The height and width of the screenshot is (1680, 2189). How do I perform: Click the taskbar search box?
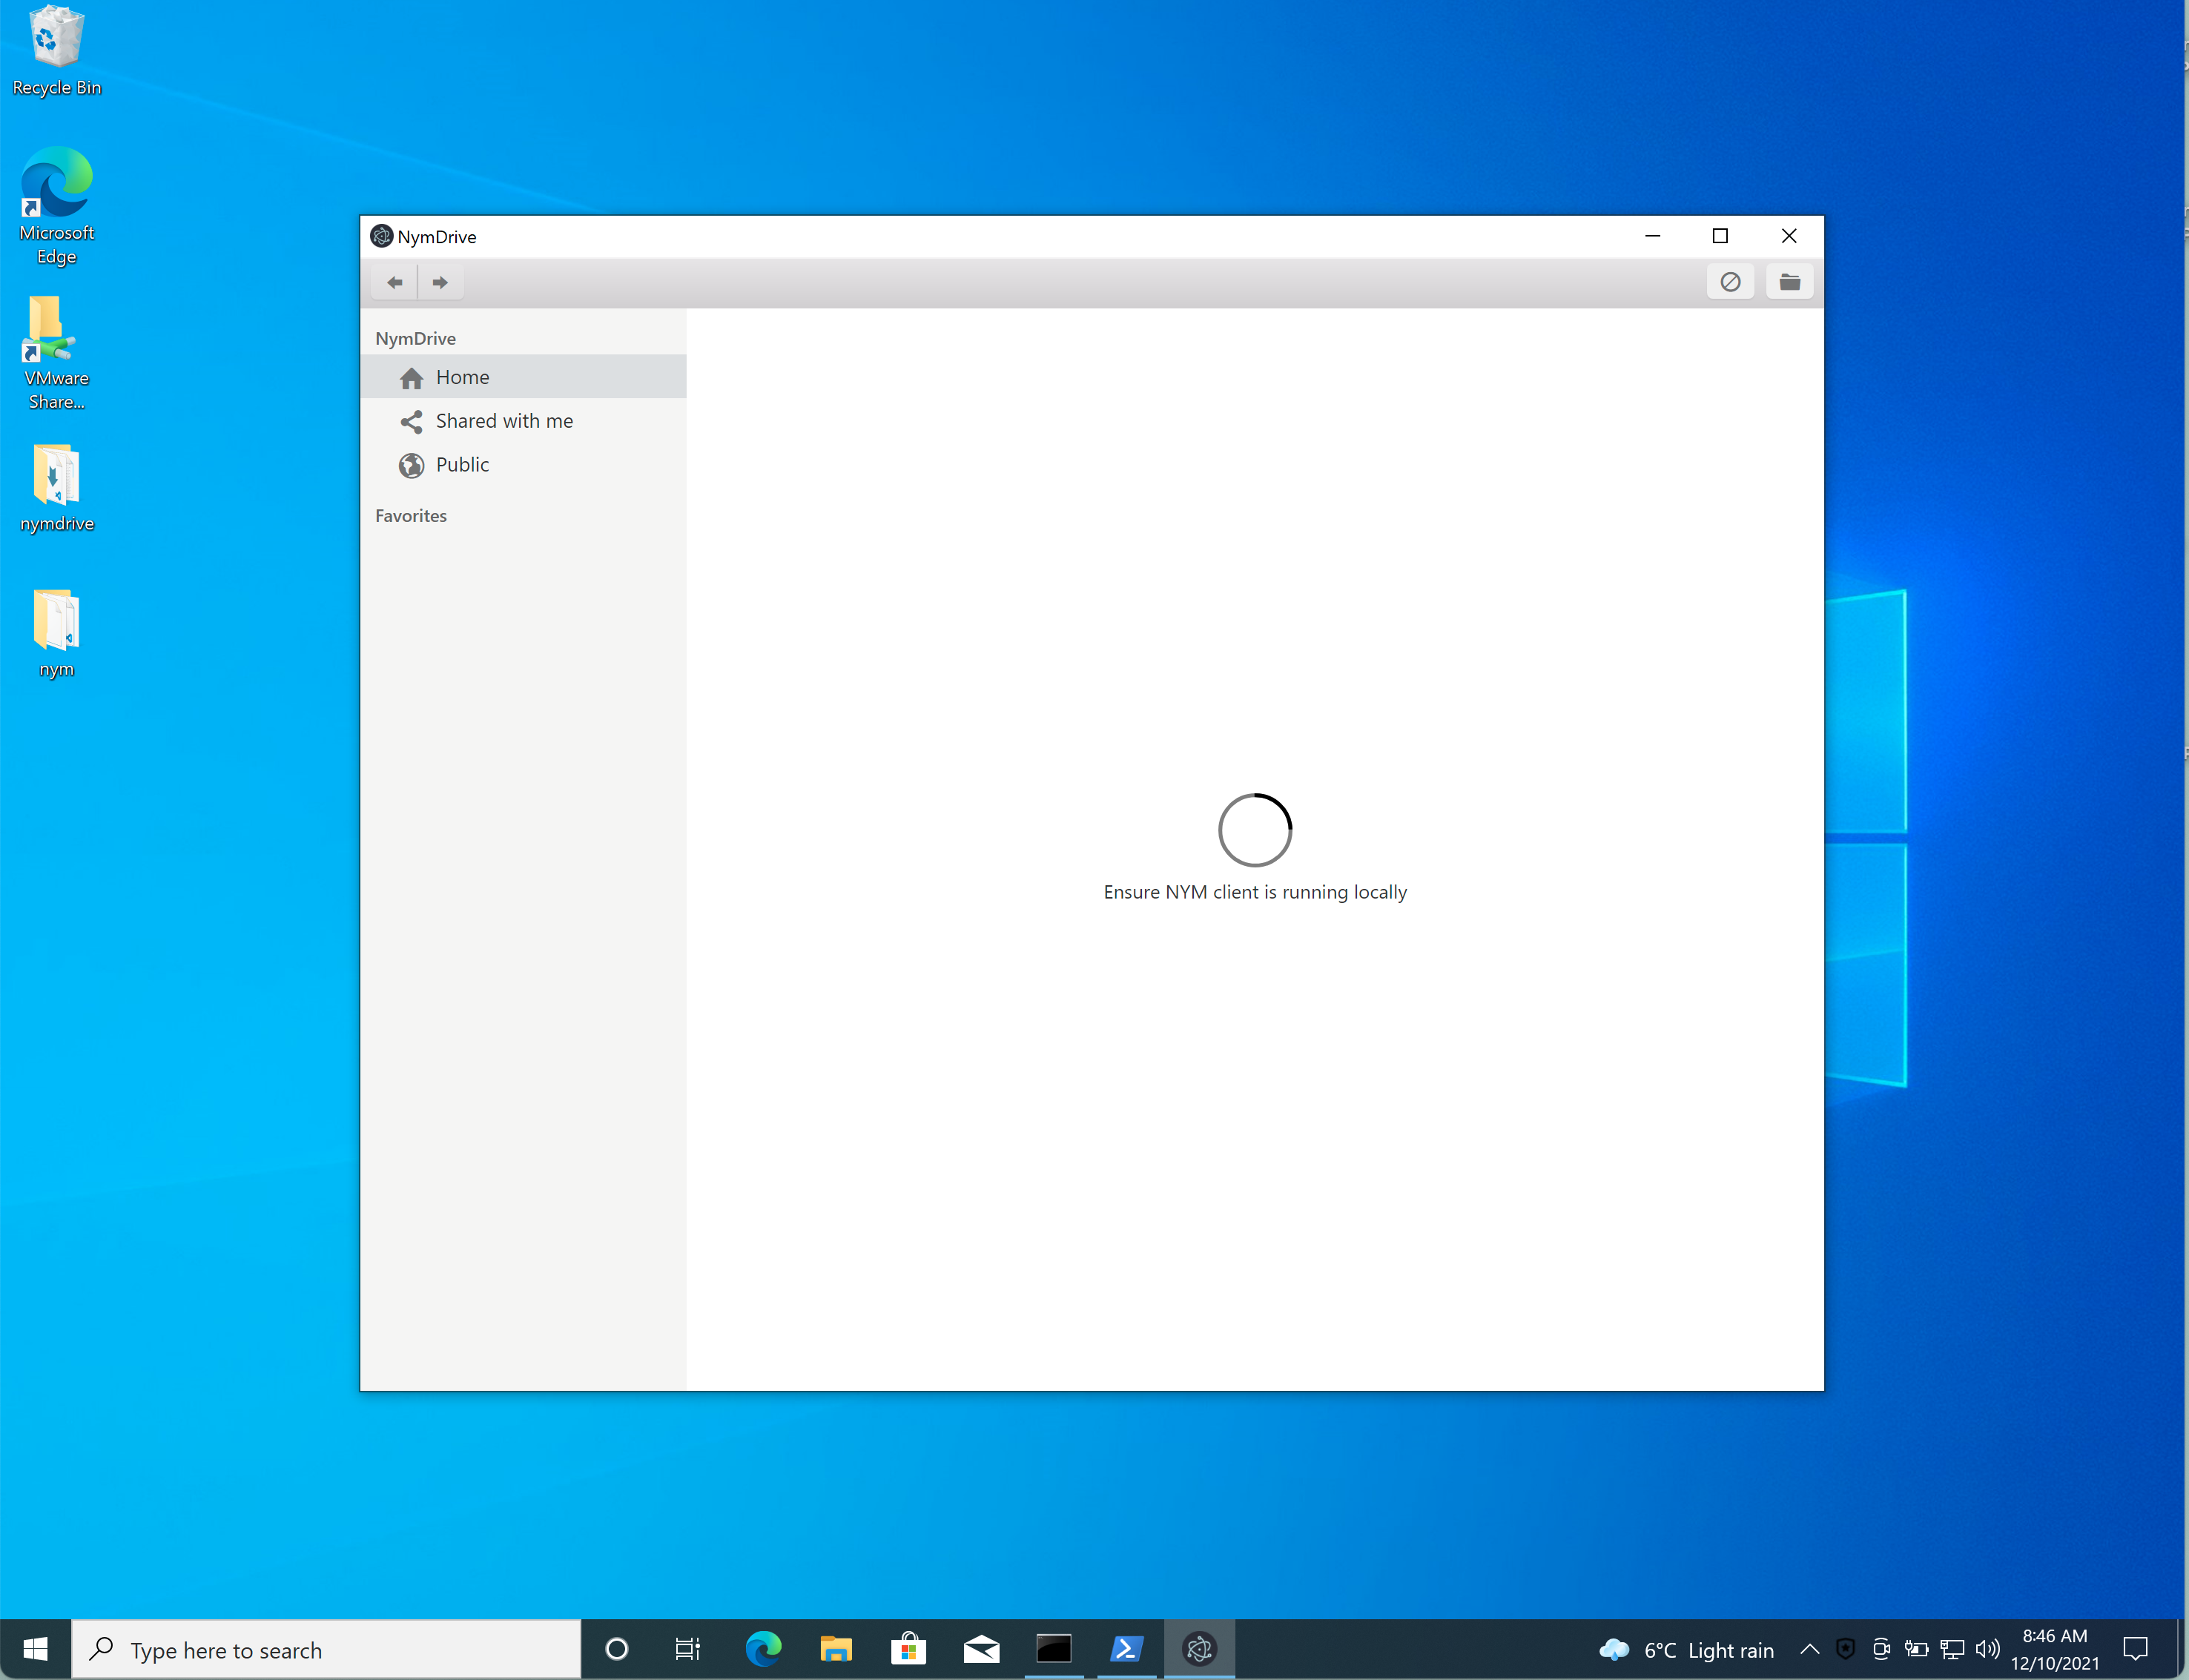tap(326, 1649)
